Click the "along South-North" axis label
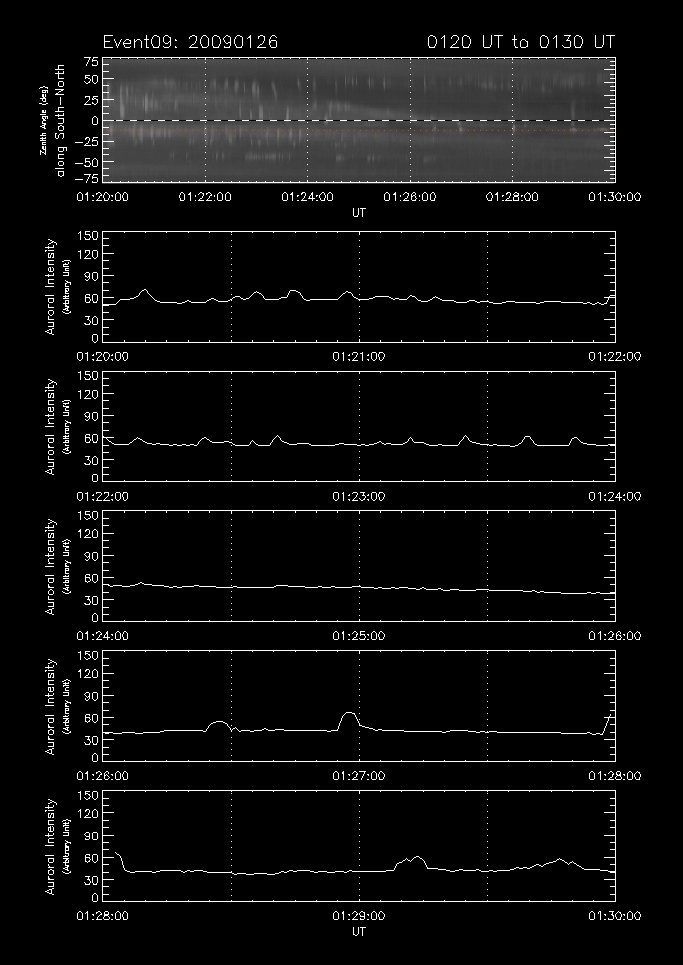683x965 pixels. (60, 120)
